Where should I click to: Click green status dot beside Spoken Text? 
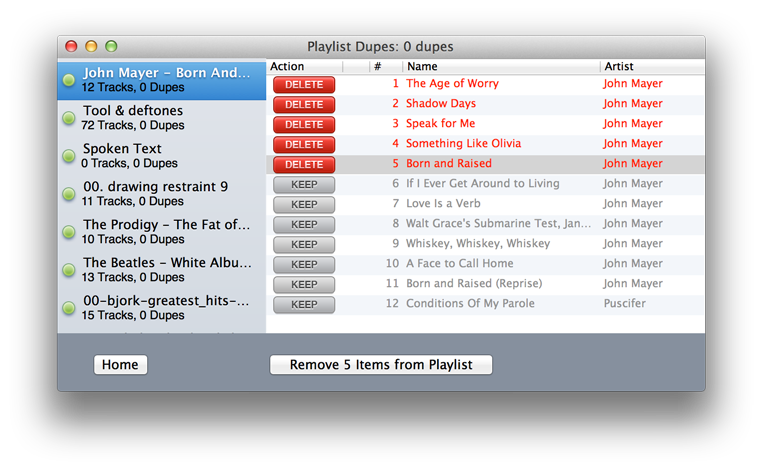point(69,156)
